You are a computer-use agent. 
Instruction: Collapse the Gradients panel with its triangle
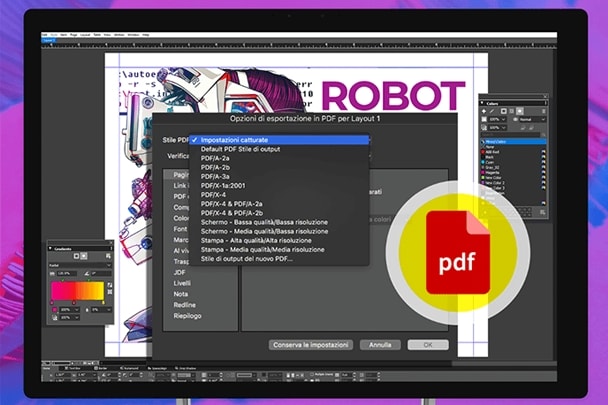tap(50, 248)
